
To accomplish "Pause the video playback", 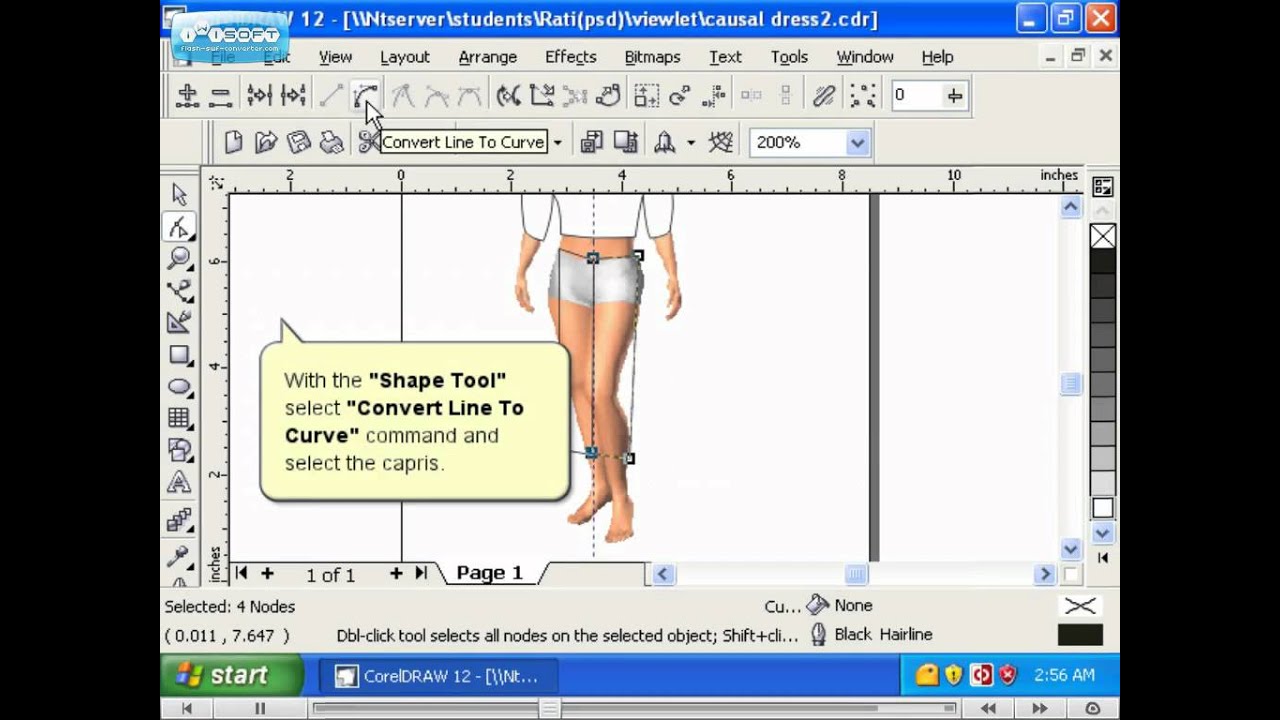I will pos(259,708).
